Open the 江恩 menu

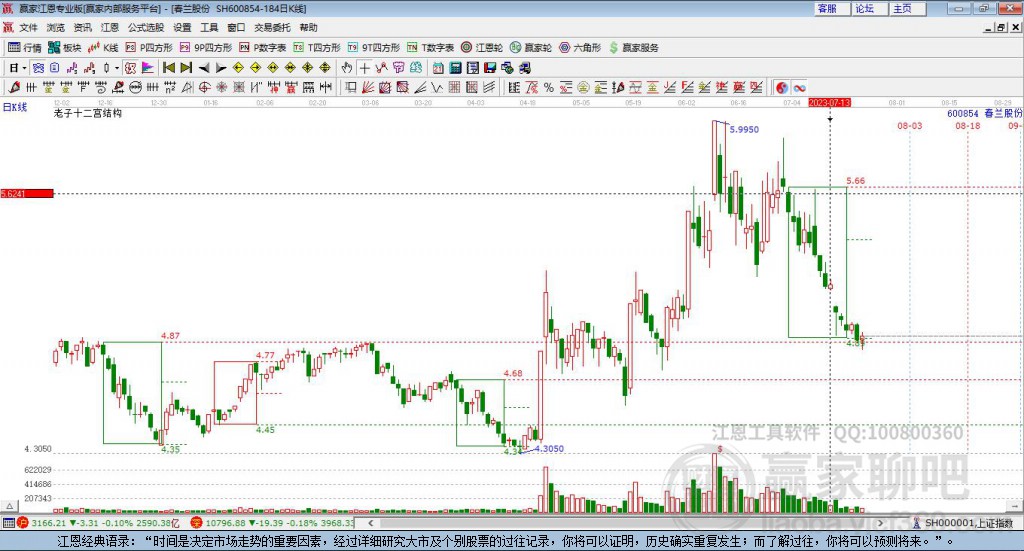point(110,27)
